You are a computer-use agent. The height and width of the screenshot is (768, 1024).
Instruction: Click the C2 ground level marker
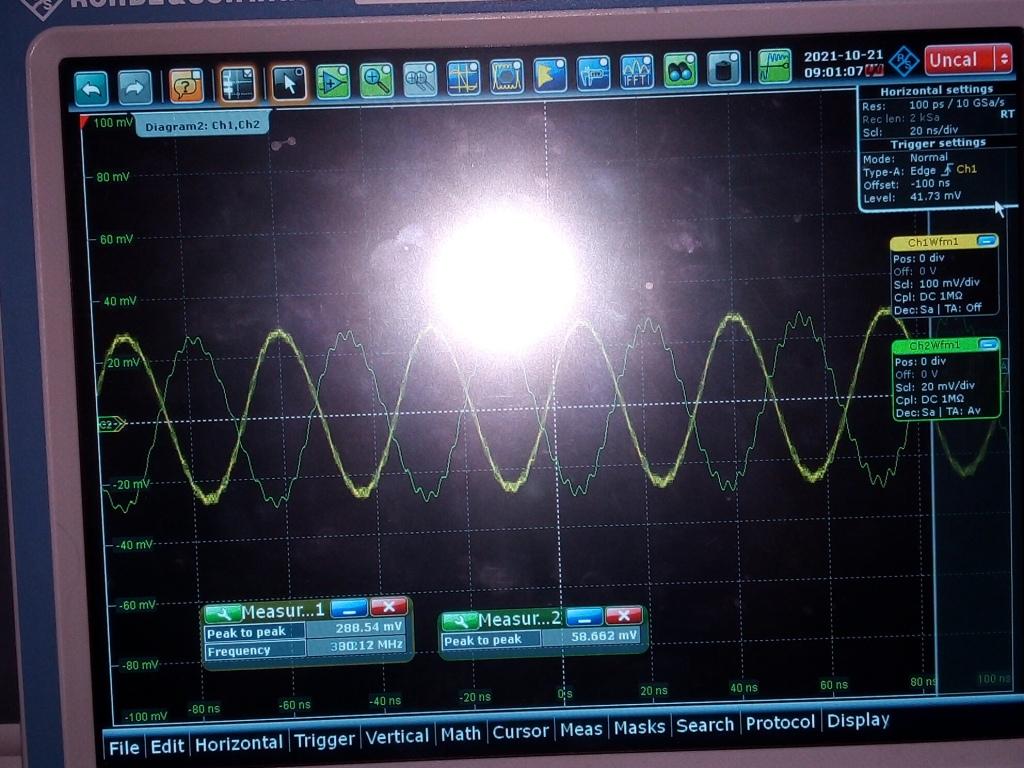click(x=111, y=424)
